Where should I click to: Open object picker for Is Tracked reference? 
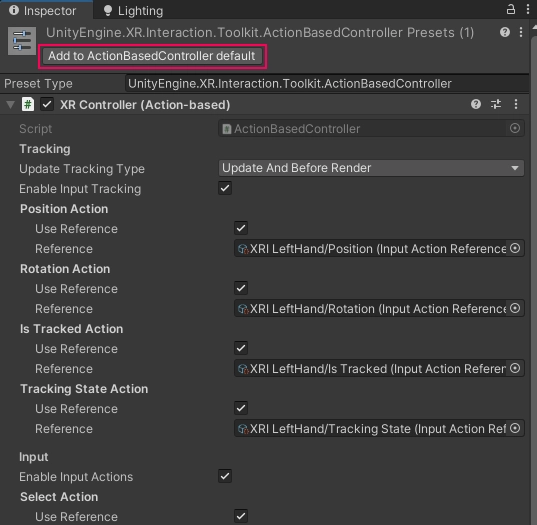click(515, 368)
